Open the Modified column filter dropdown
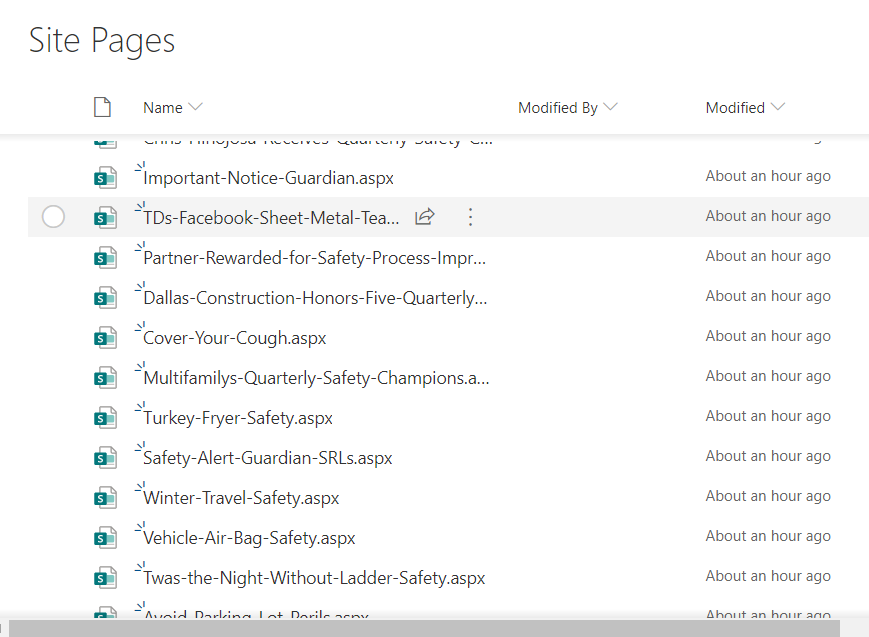 [778, 106]
